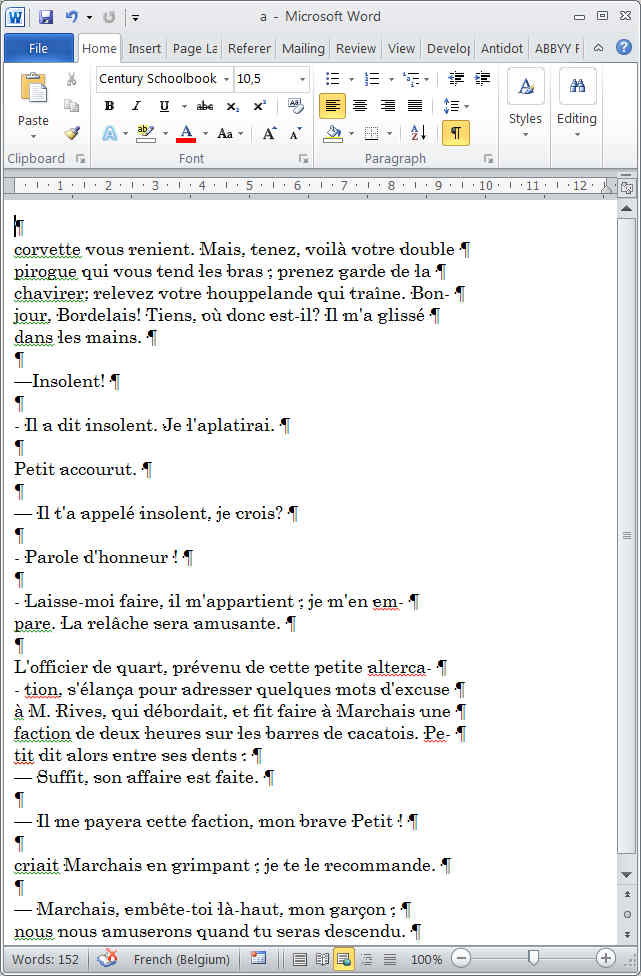Open the Insert ribbon tab
The width and height of the screenshot is (641, 976).
coord(144,48)
